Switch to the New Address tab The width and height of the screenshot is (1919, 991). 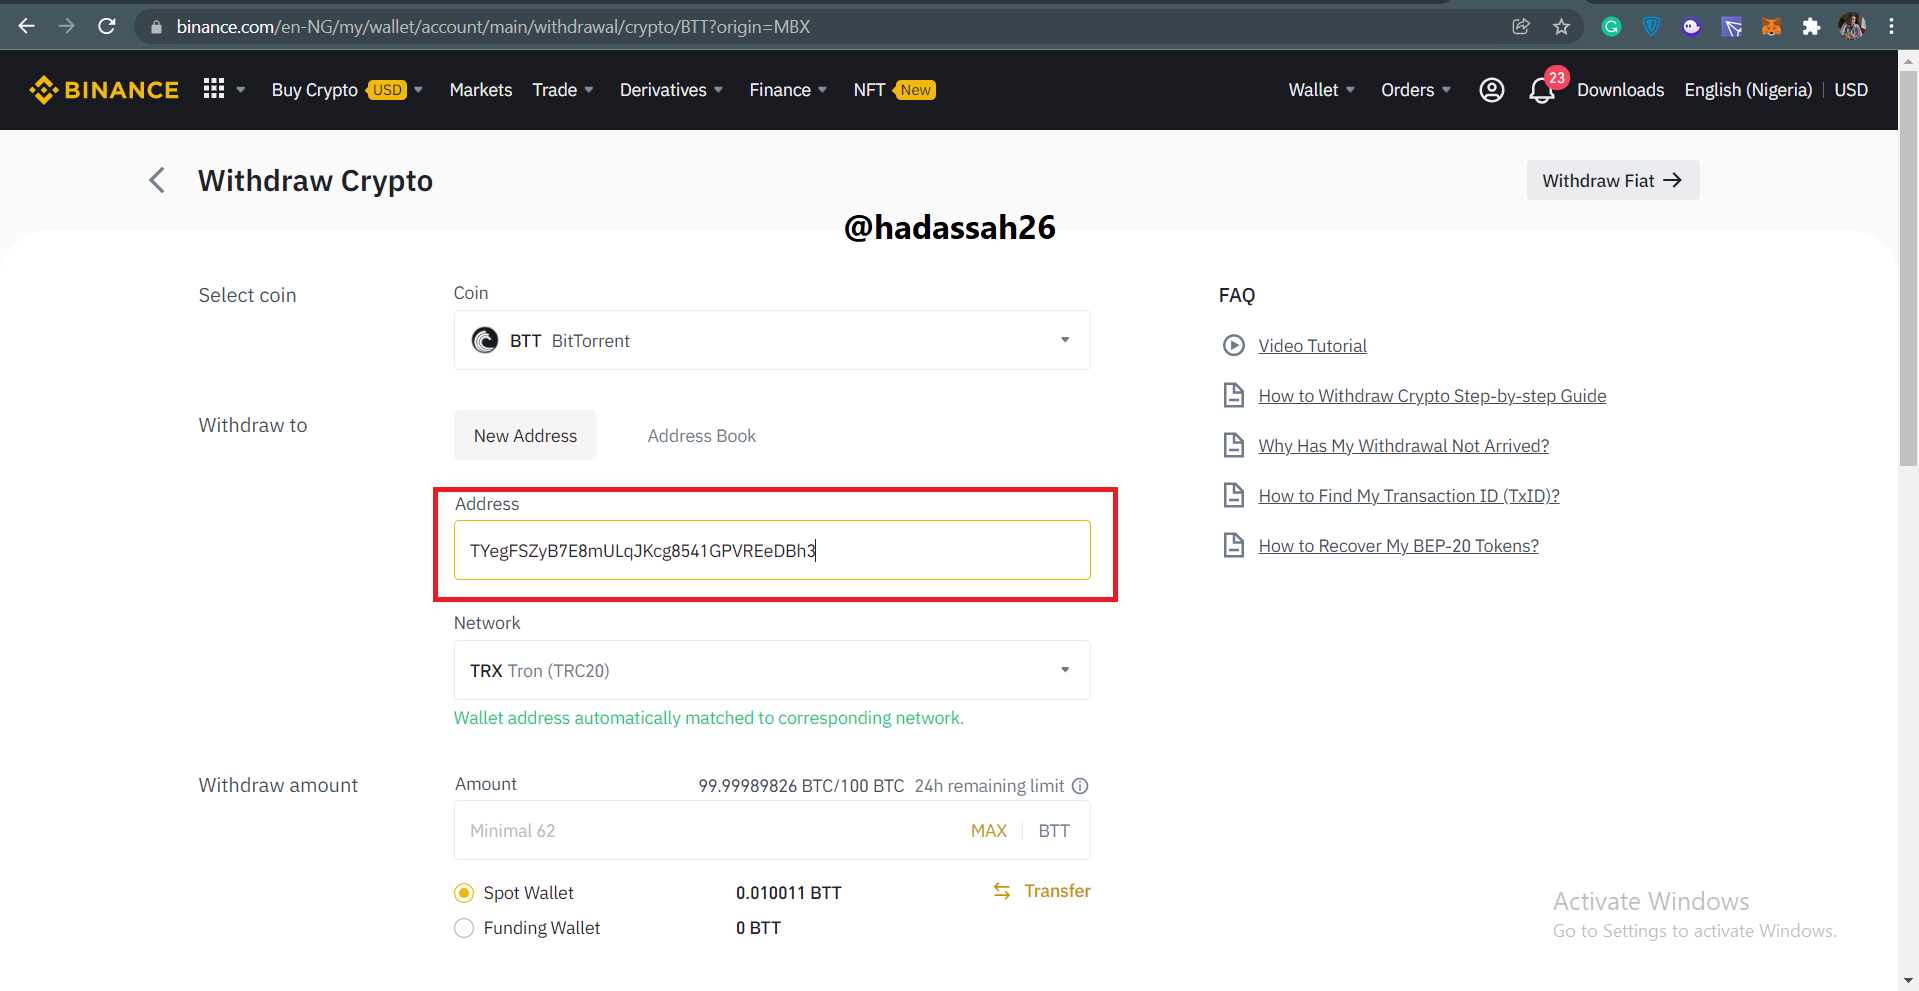point(525,435)
